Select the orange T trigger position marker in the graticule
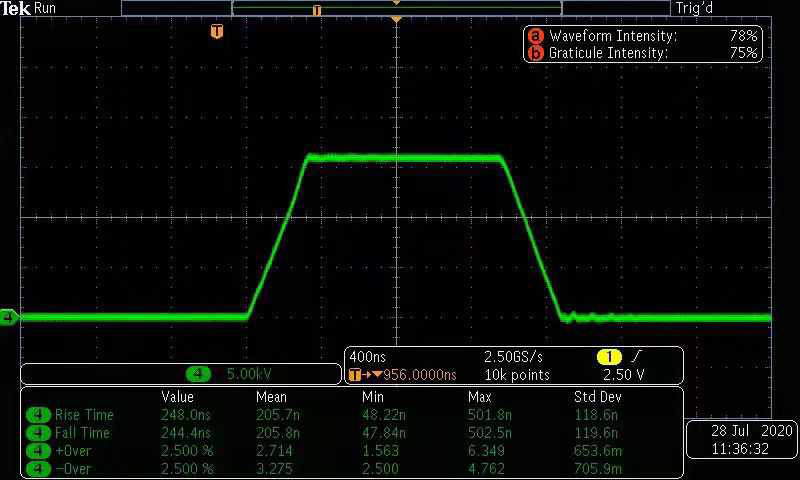The image size is (800, 480). click(x=217, y=32)
